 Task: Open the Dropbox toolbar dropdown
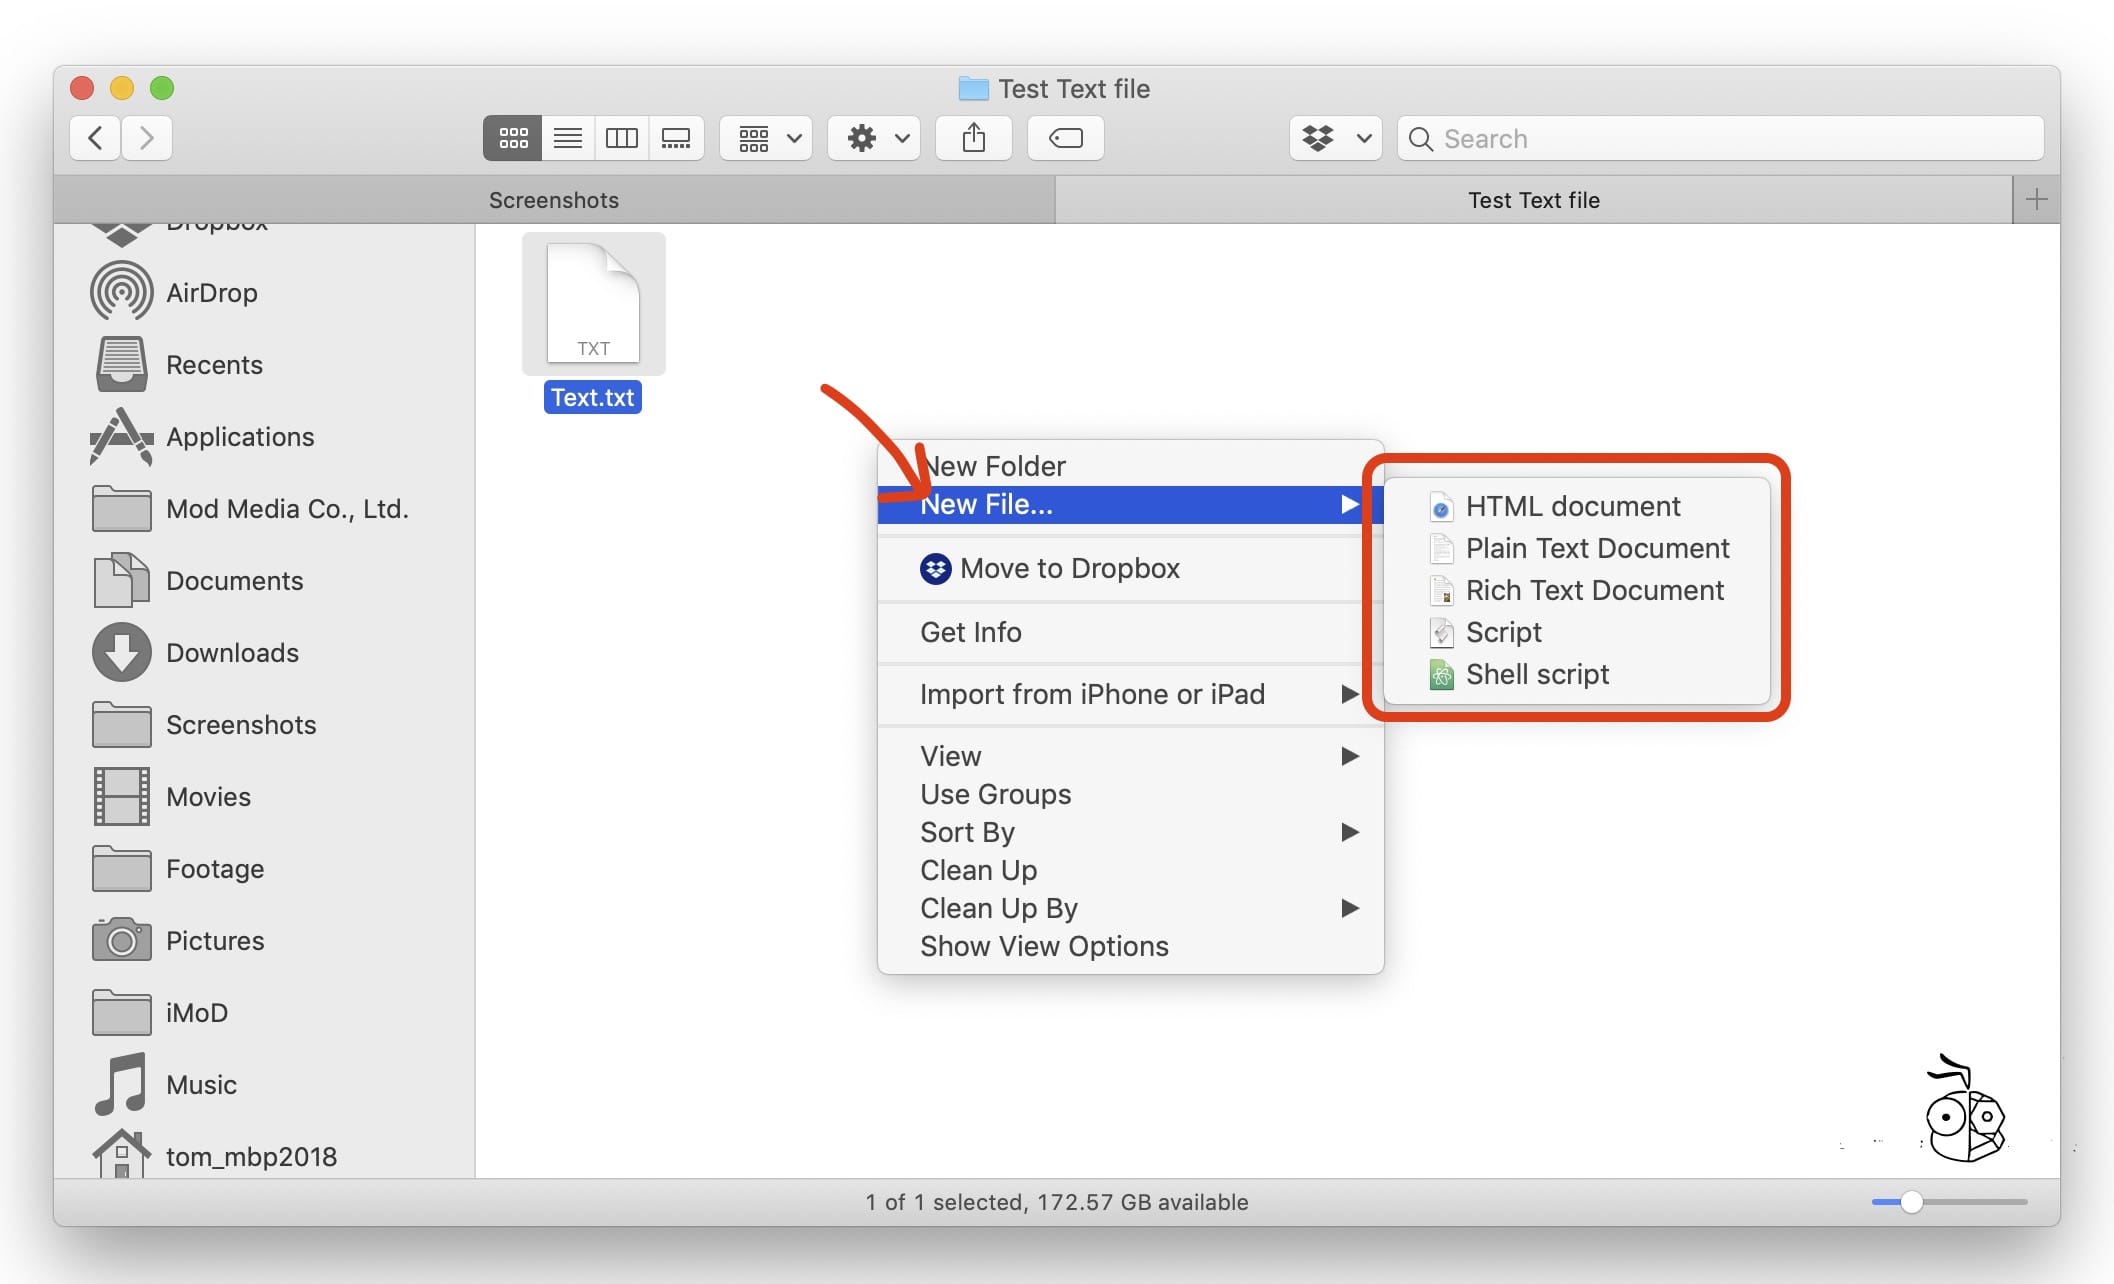1334,138
